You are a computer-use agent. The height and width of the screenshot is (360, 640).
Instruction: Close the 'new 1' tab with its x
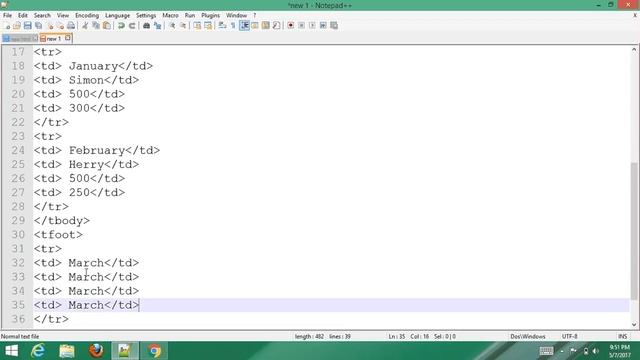[68, 38]
